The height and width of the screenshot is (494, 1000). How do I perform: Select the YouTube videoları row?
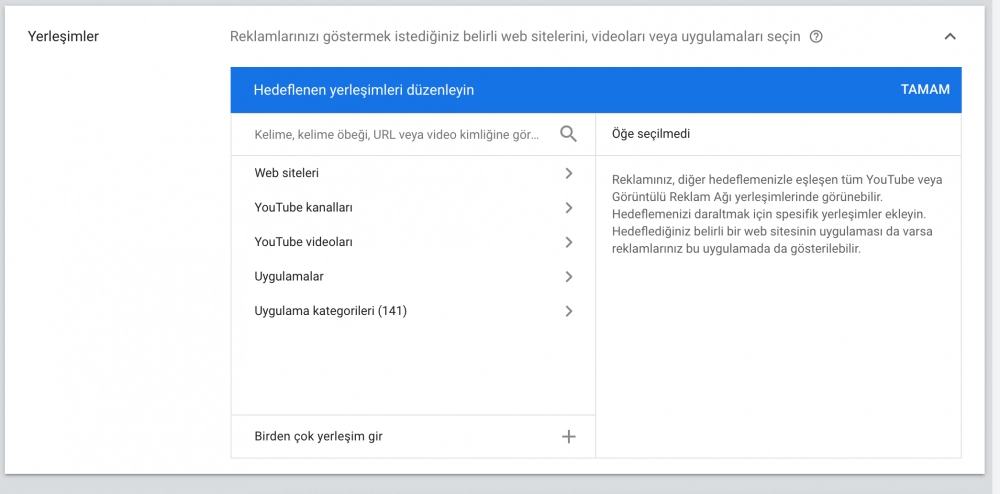tap(413, 242)
